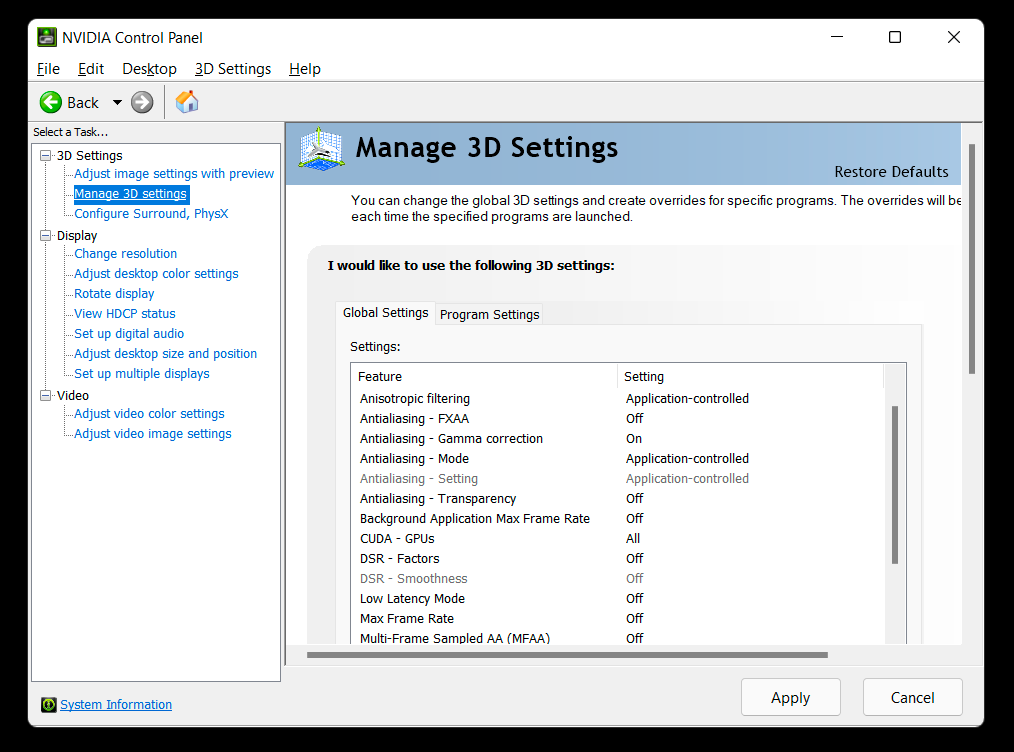Switch to the Global Settings tab
This screenshot has height=752, width=1014.
pos(385,313)
